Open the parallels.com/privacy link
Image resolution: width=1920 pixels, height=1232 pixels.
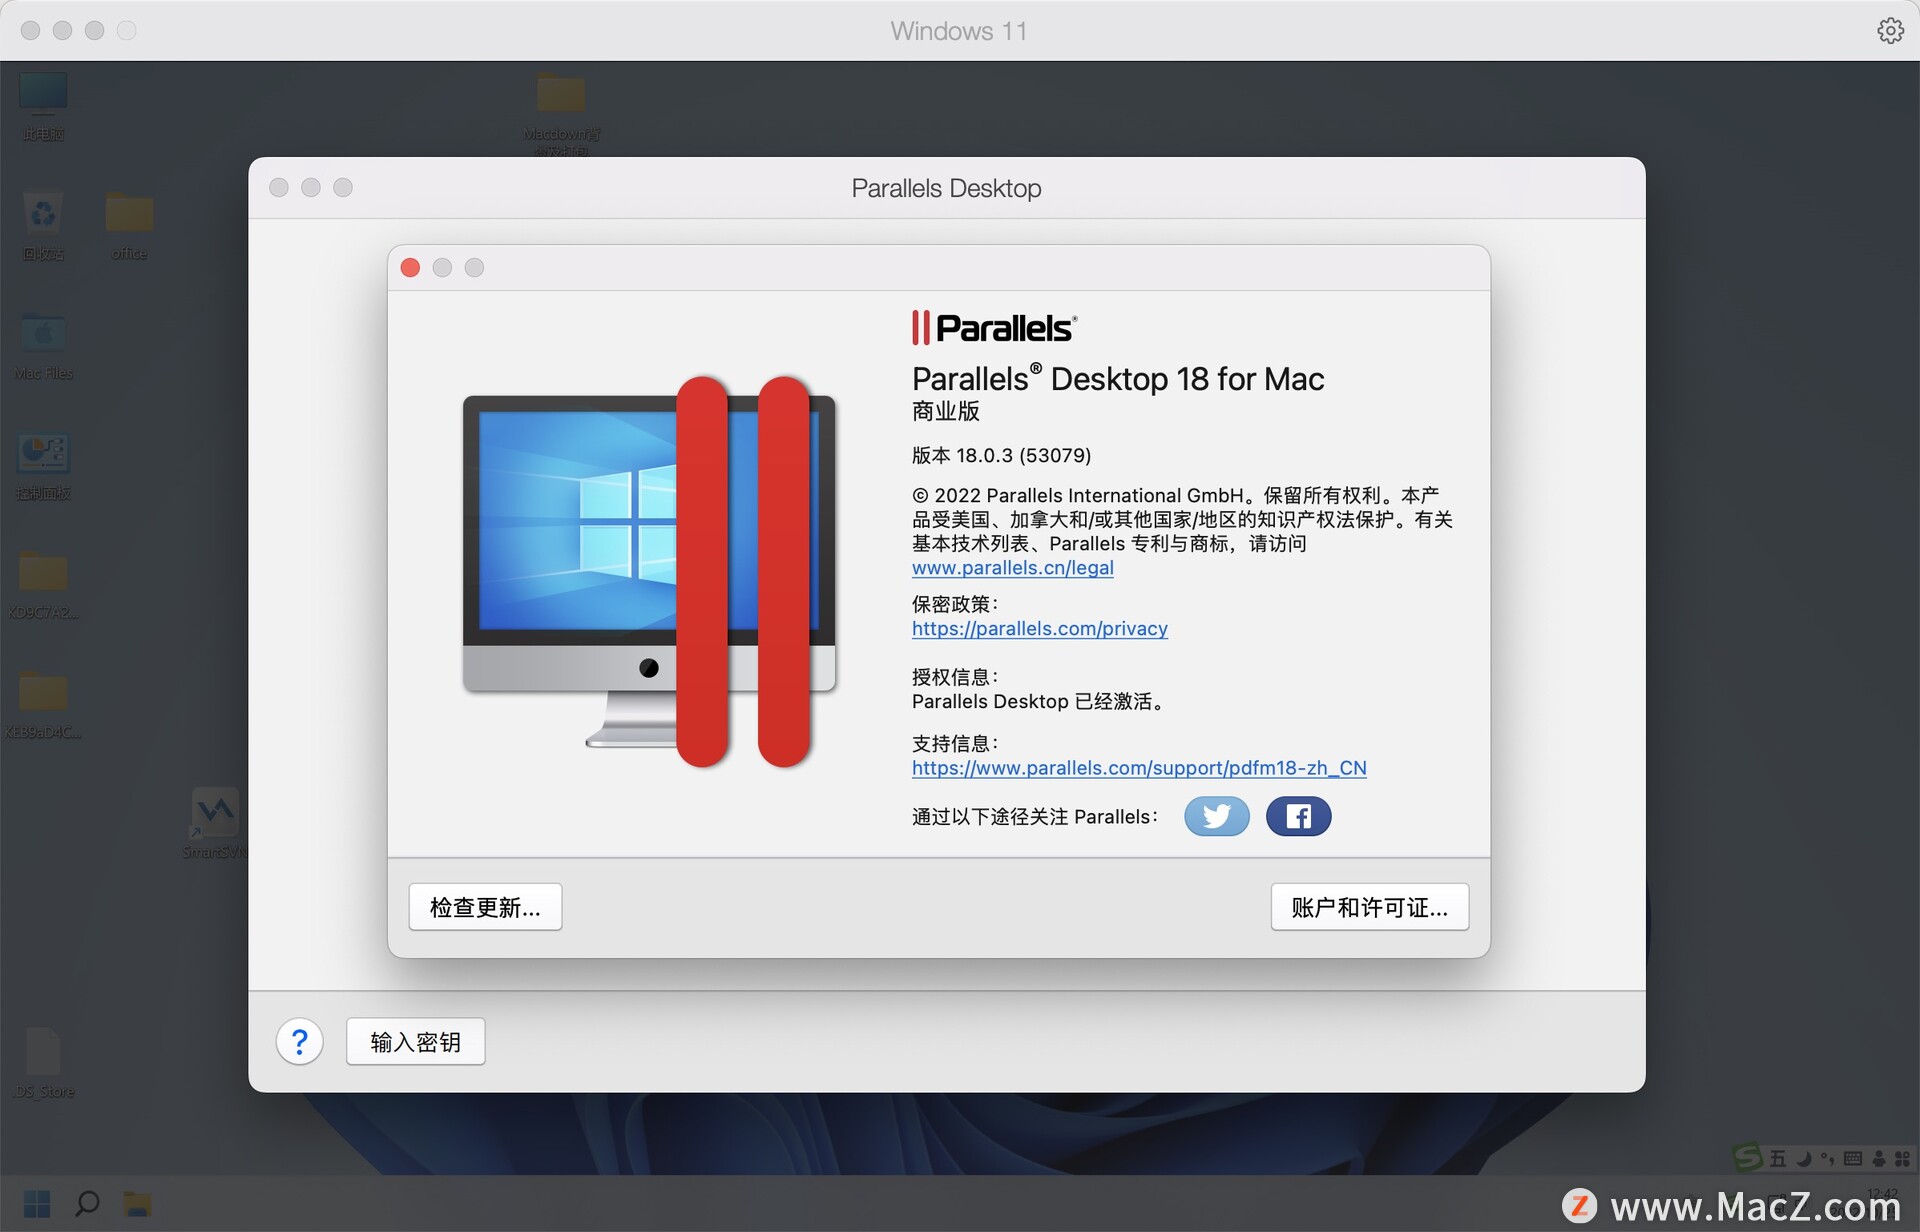point(1039,629)
